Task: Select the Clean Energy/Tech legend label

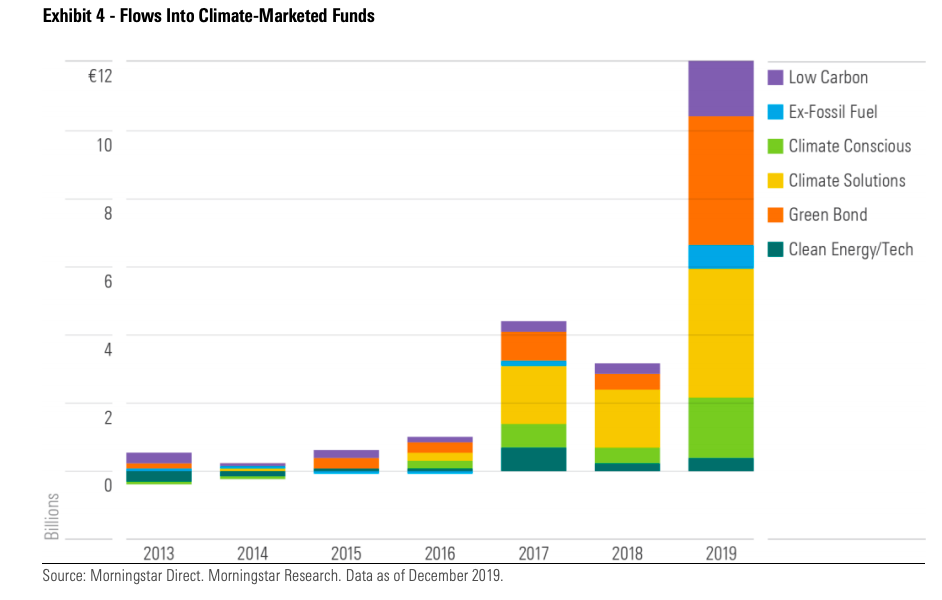Action: click(x=850, y=249)
